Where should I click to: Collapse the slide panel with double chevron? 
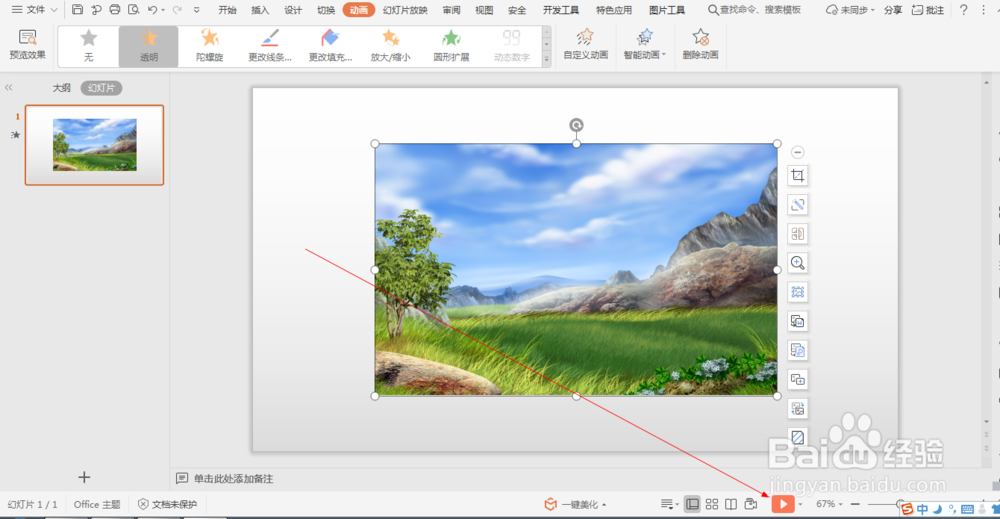click(9, 87)
